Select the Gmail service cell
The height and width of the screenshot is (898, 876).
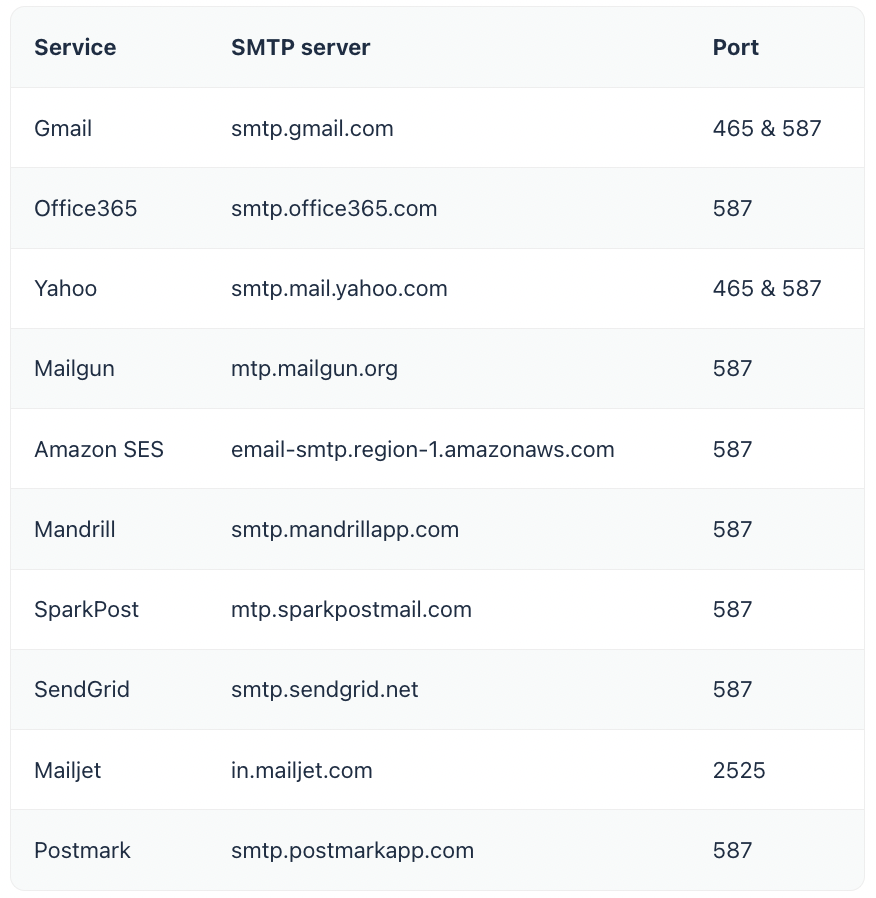[63, 128]
